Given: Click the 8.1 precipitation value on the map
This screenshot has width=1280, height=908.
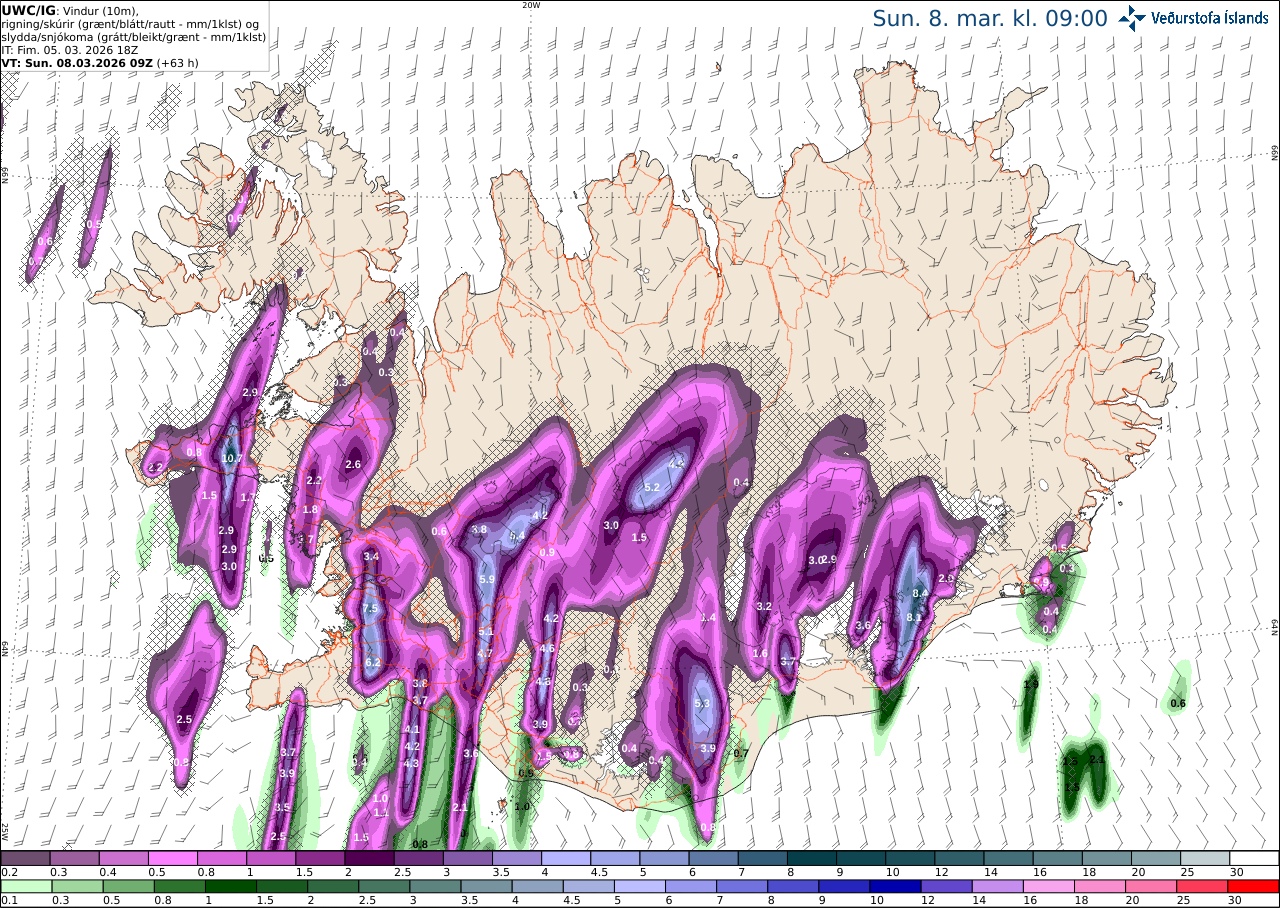Looking at the screenshot, I should [x=914, y=618].
